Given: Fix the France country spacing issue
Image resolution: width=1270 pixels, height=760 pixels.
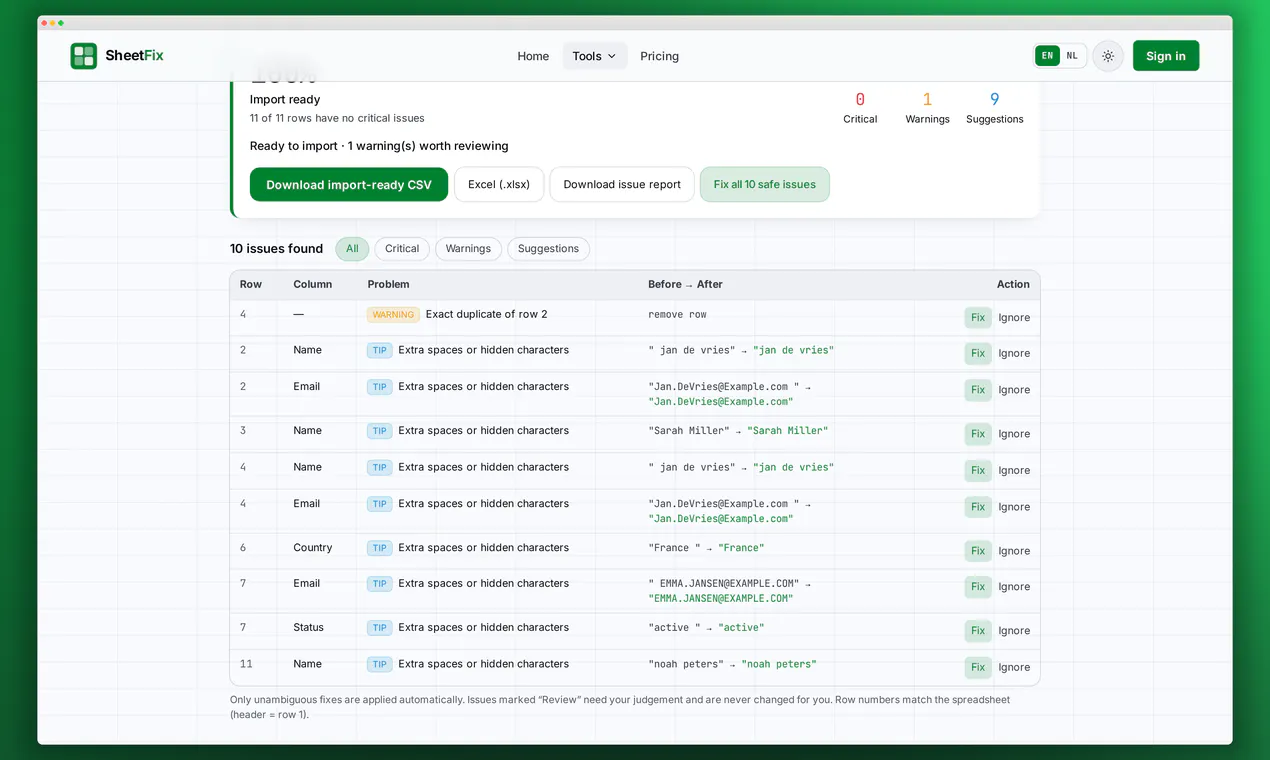Looking at the screenshot, I should click(978, 551).
